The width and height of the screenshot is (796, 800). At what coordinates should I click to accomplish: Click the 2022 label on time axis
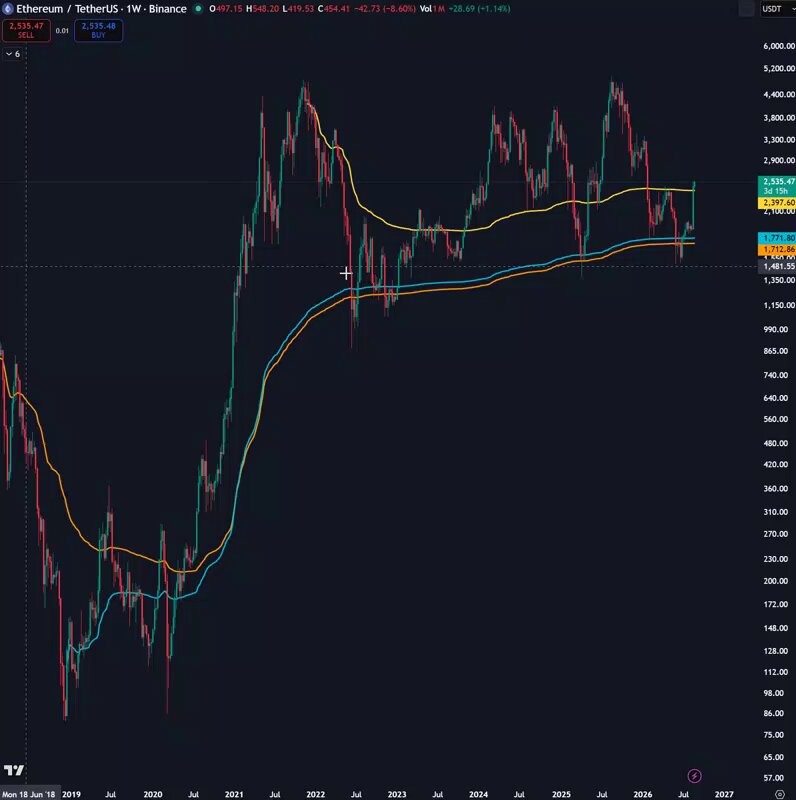[315, 794]
